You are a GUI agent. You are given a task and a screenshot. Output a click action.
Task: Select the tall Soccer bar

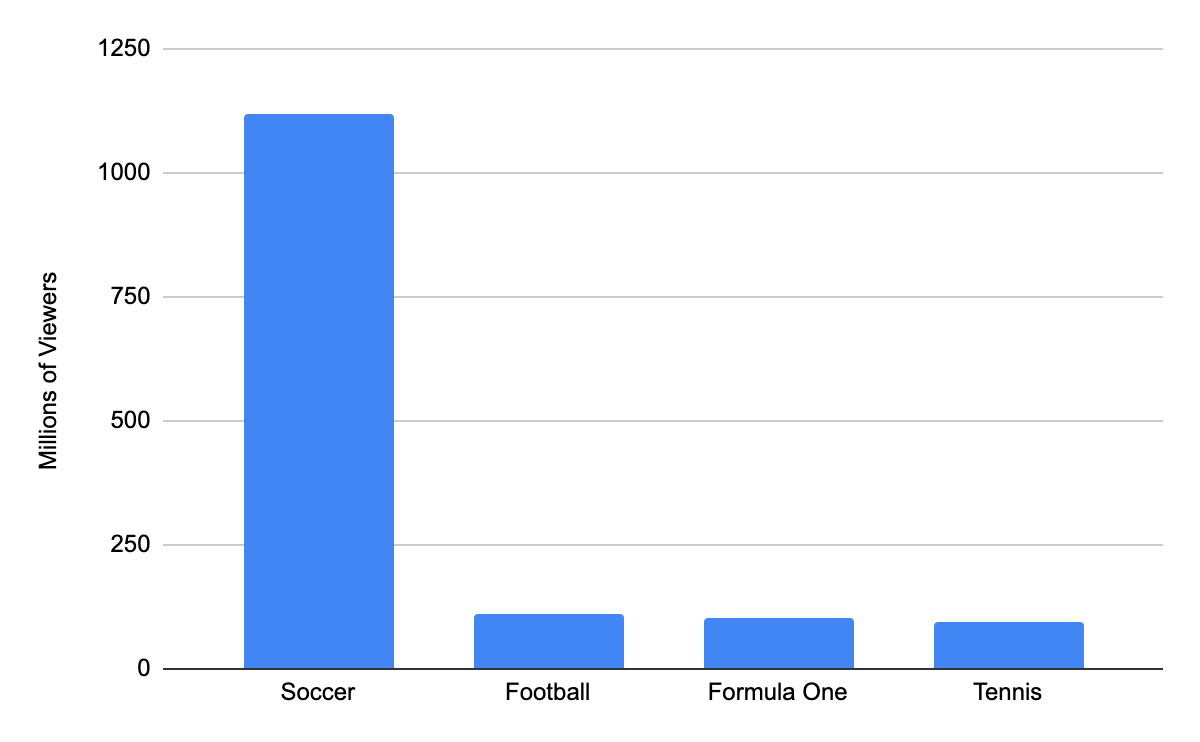click(319, 391)
